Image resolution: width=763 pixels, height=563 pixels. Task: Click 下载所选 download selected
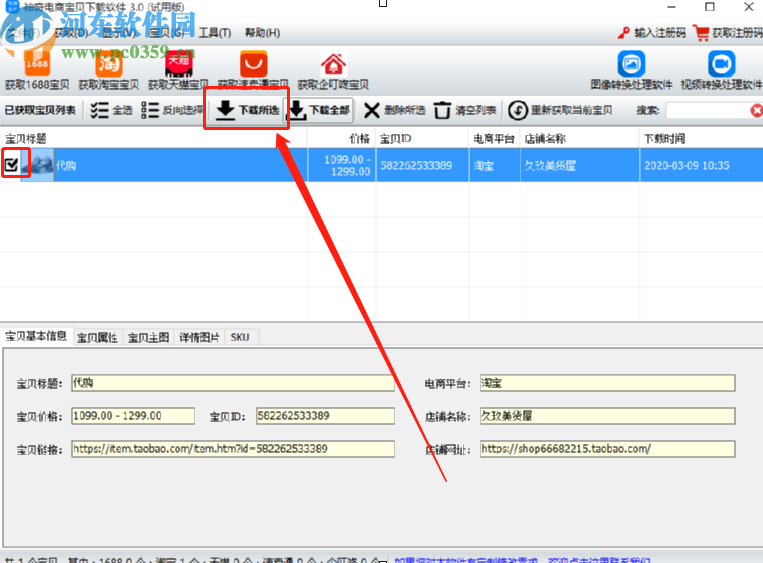(247, 110)
